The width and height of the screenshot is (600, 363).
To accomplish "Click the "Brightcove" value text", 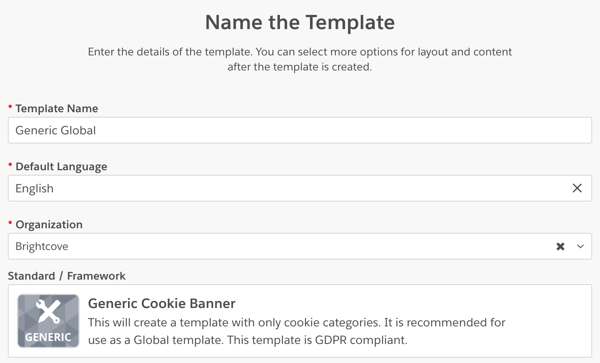I will click(x=42, y=246).
